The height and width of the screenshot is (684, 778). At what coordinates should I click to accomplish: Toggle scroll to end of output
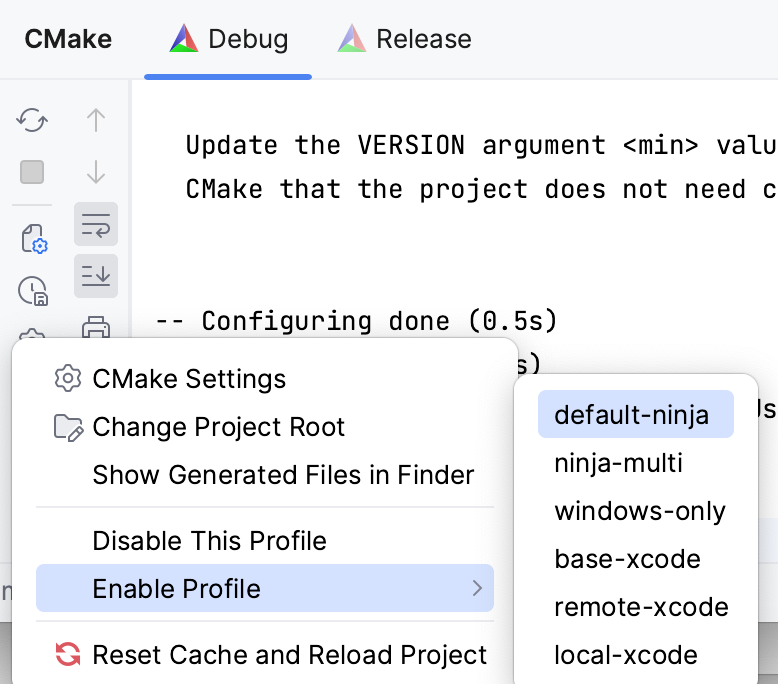[96, 276]
